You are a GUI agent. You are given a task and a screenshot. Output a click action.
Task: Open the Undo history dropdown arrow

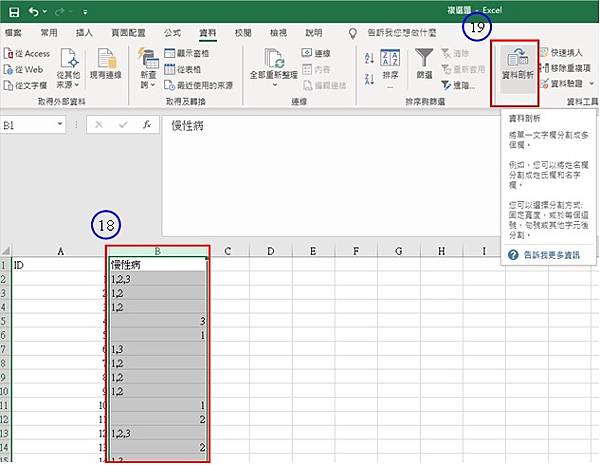(45, 12)
